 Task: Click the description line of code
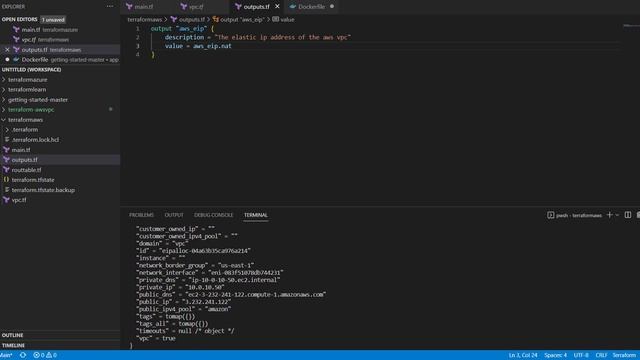click(x=258, y=37)
